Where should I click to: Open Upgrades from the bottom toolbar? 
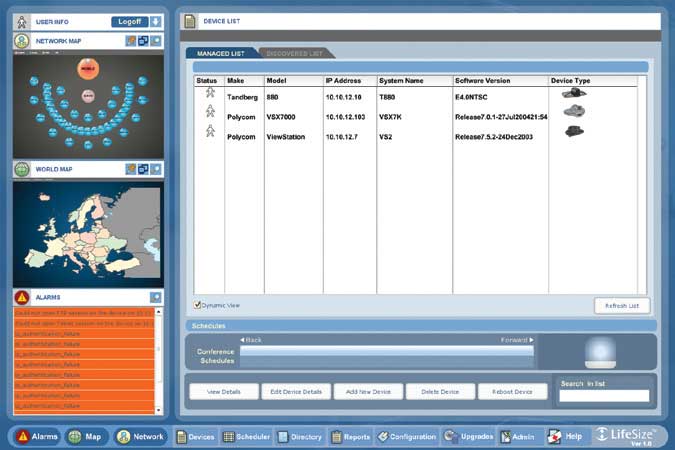[469, 437]
